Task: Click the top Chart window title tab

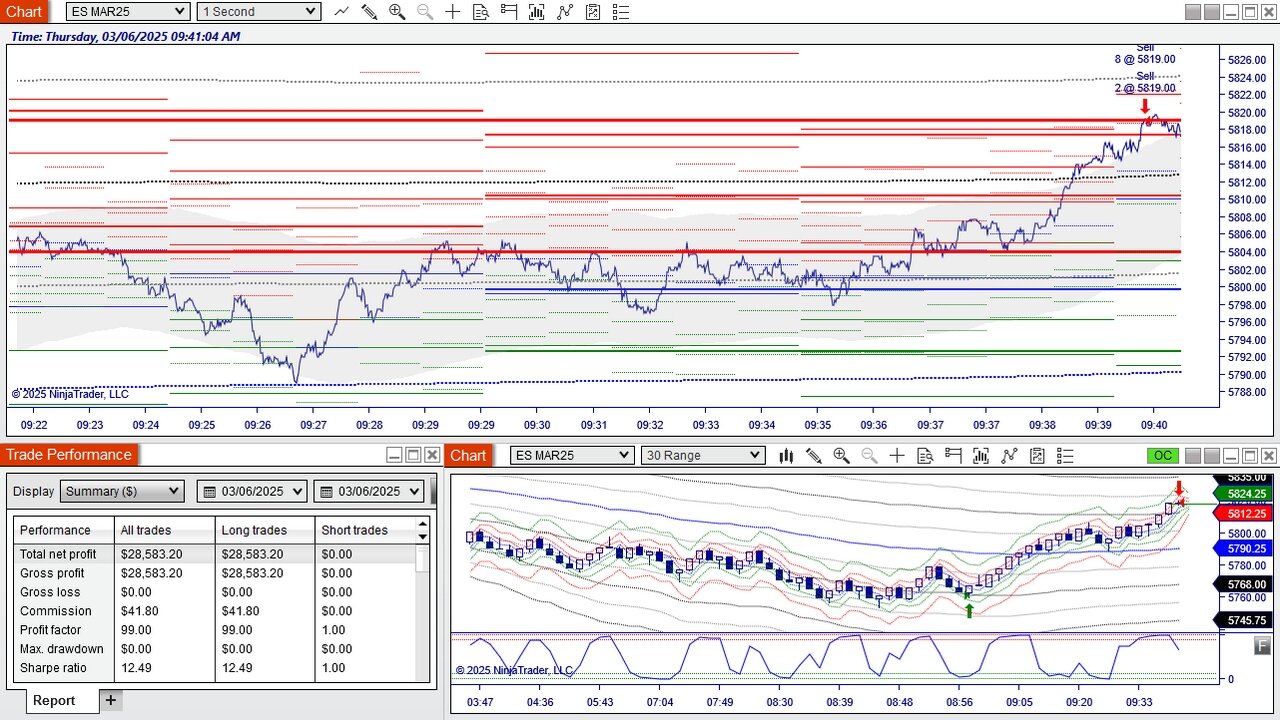Action: click(24, 11)
